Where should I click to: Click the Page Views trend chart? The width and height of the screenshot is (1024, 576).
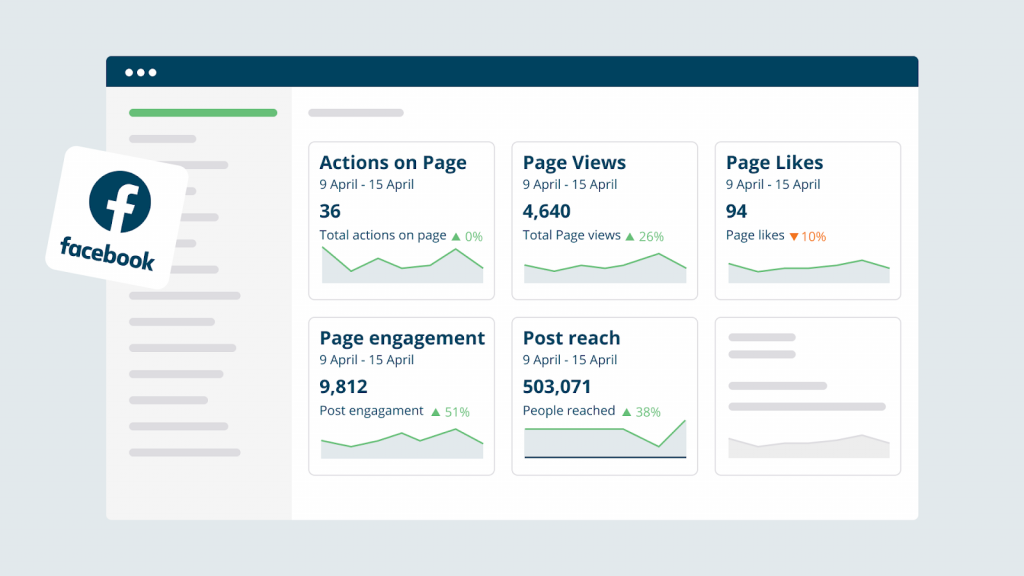[x=604, y=270]
